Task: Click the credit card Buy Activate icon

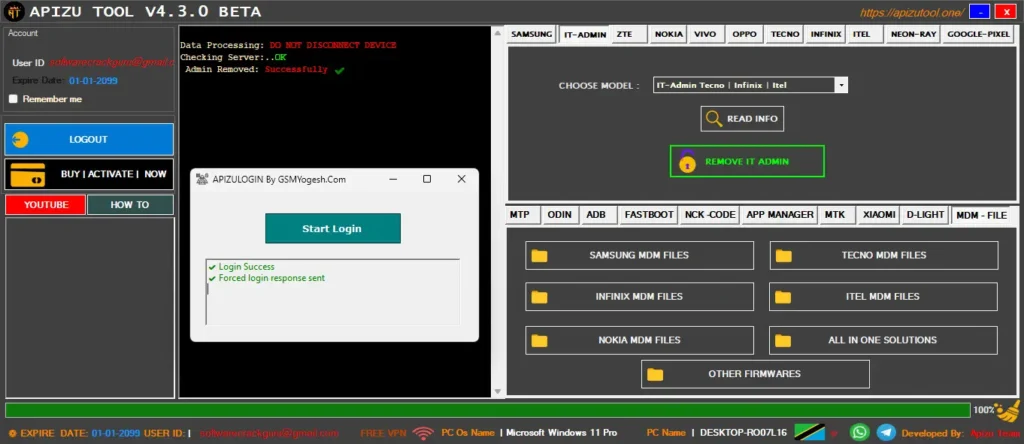Action: coord(27,174)
